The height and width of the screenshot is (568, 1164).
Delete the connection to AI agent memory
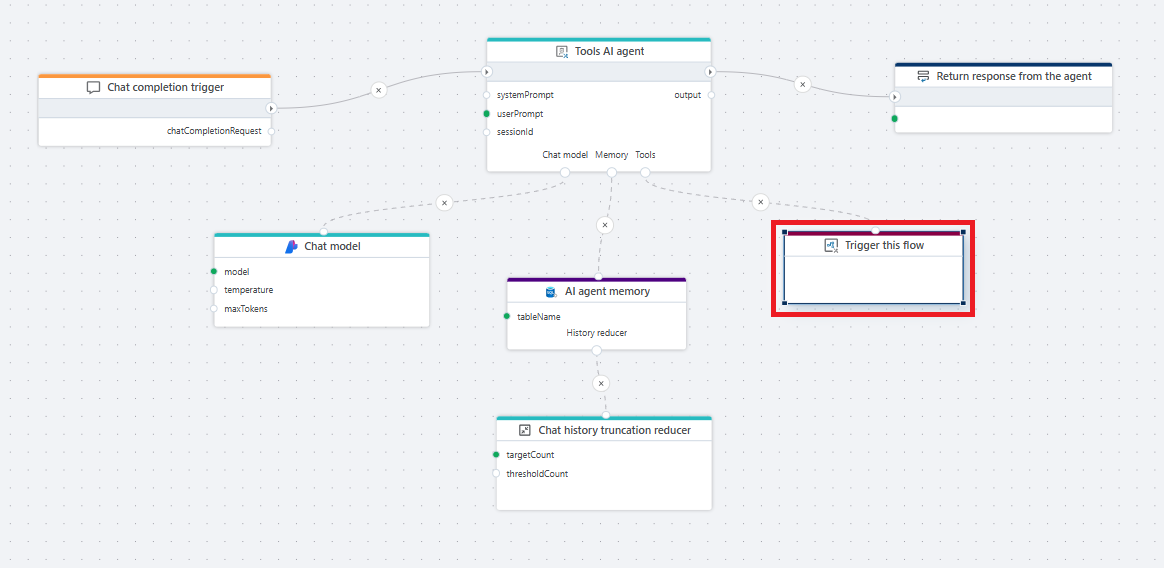(604, 225)
